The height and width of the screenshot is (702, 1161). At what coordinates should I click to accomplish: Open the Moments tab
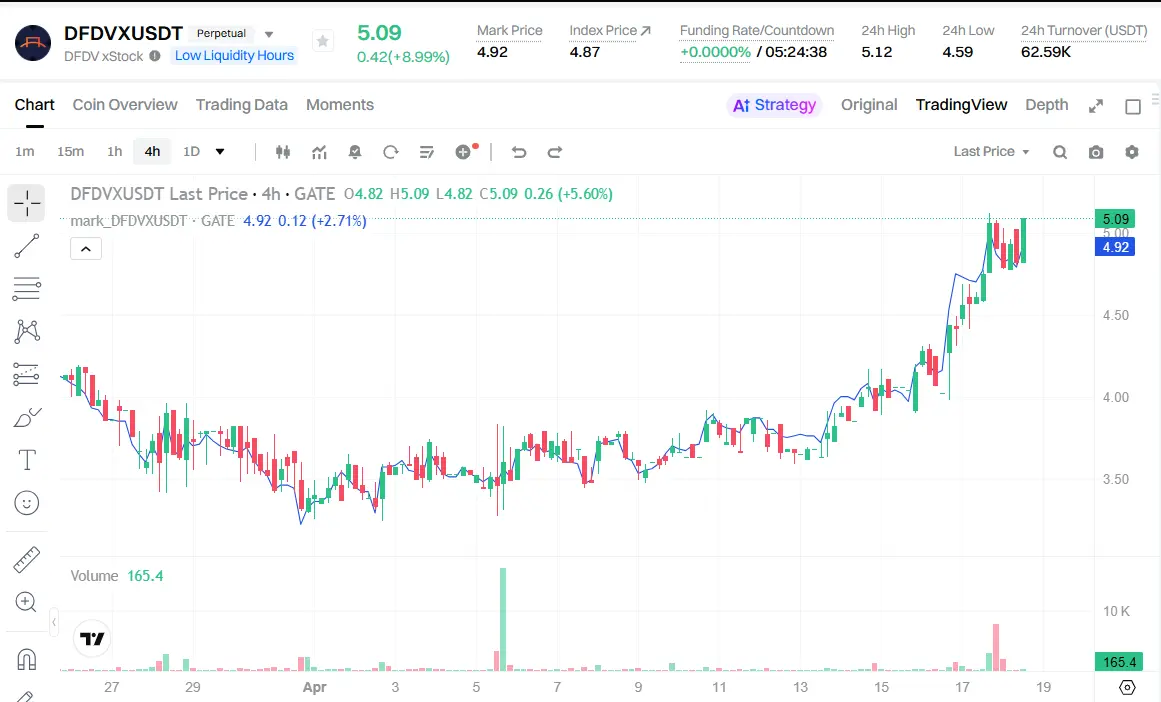click(x=340, y=105)
